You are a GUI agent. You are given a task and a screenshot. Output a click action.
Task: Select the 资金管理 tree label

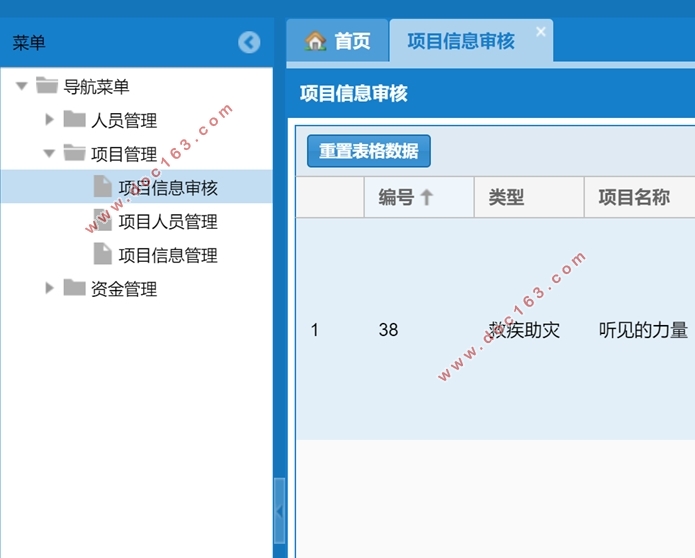[124, 289]
